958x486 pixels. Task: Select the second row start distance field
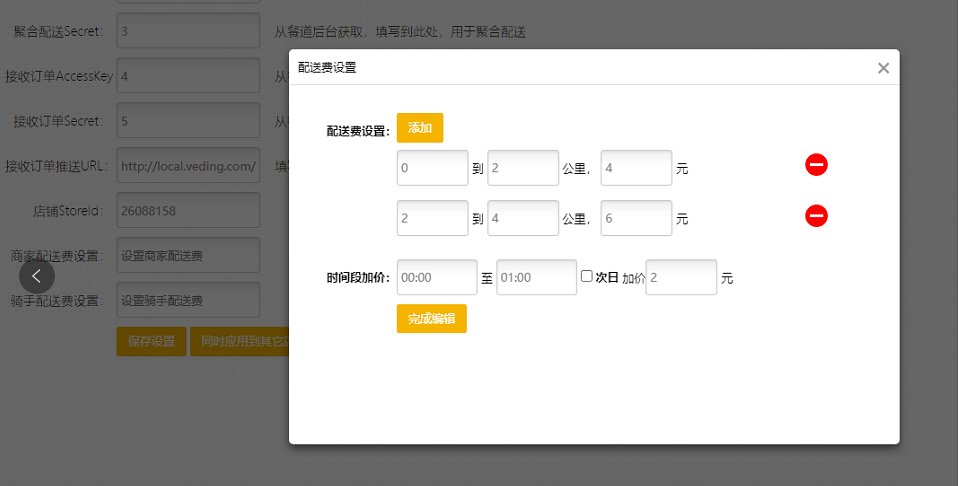point(432,218)
